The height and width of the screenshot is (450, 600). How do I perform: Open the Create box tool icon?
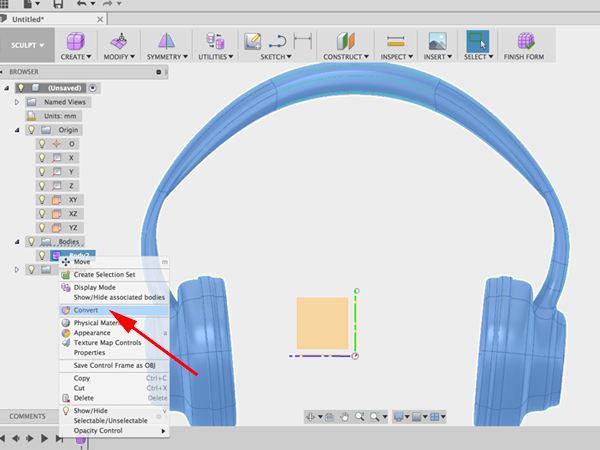(76, 41)
